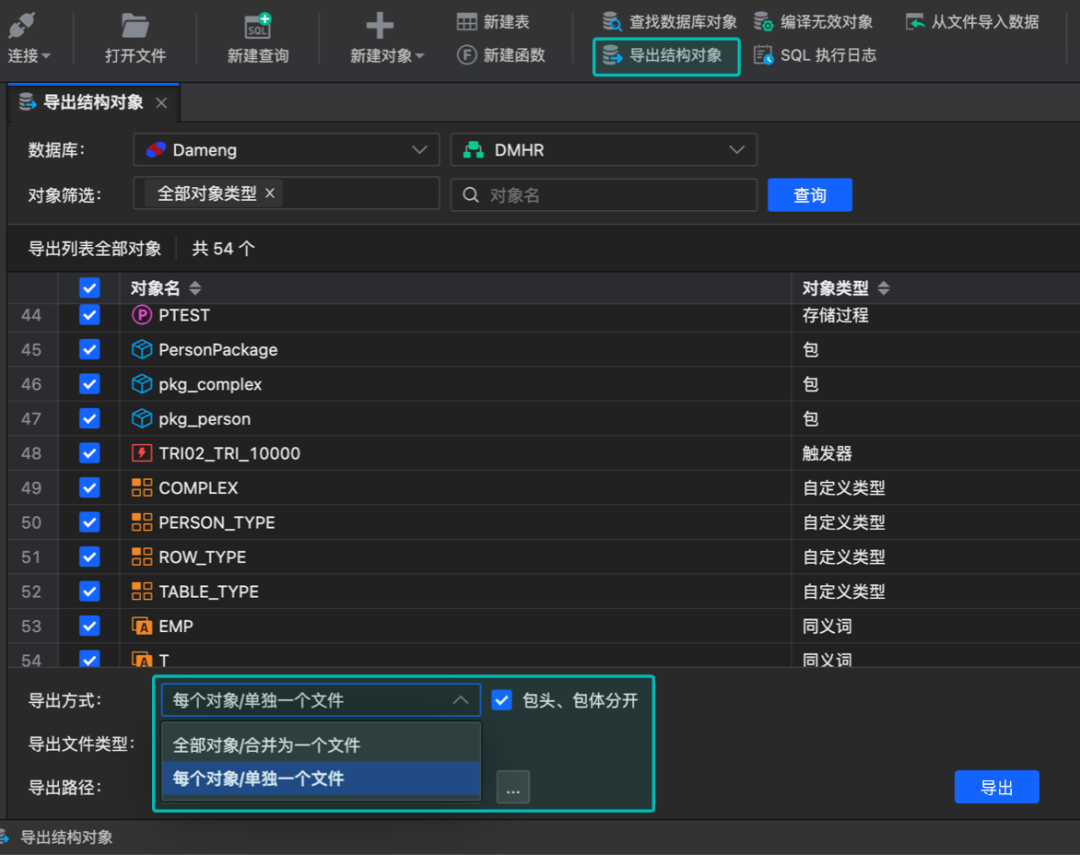Click the PTEST stored procedure icon

point(142,316)
